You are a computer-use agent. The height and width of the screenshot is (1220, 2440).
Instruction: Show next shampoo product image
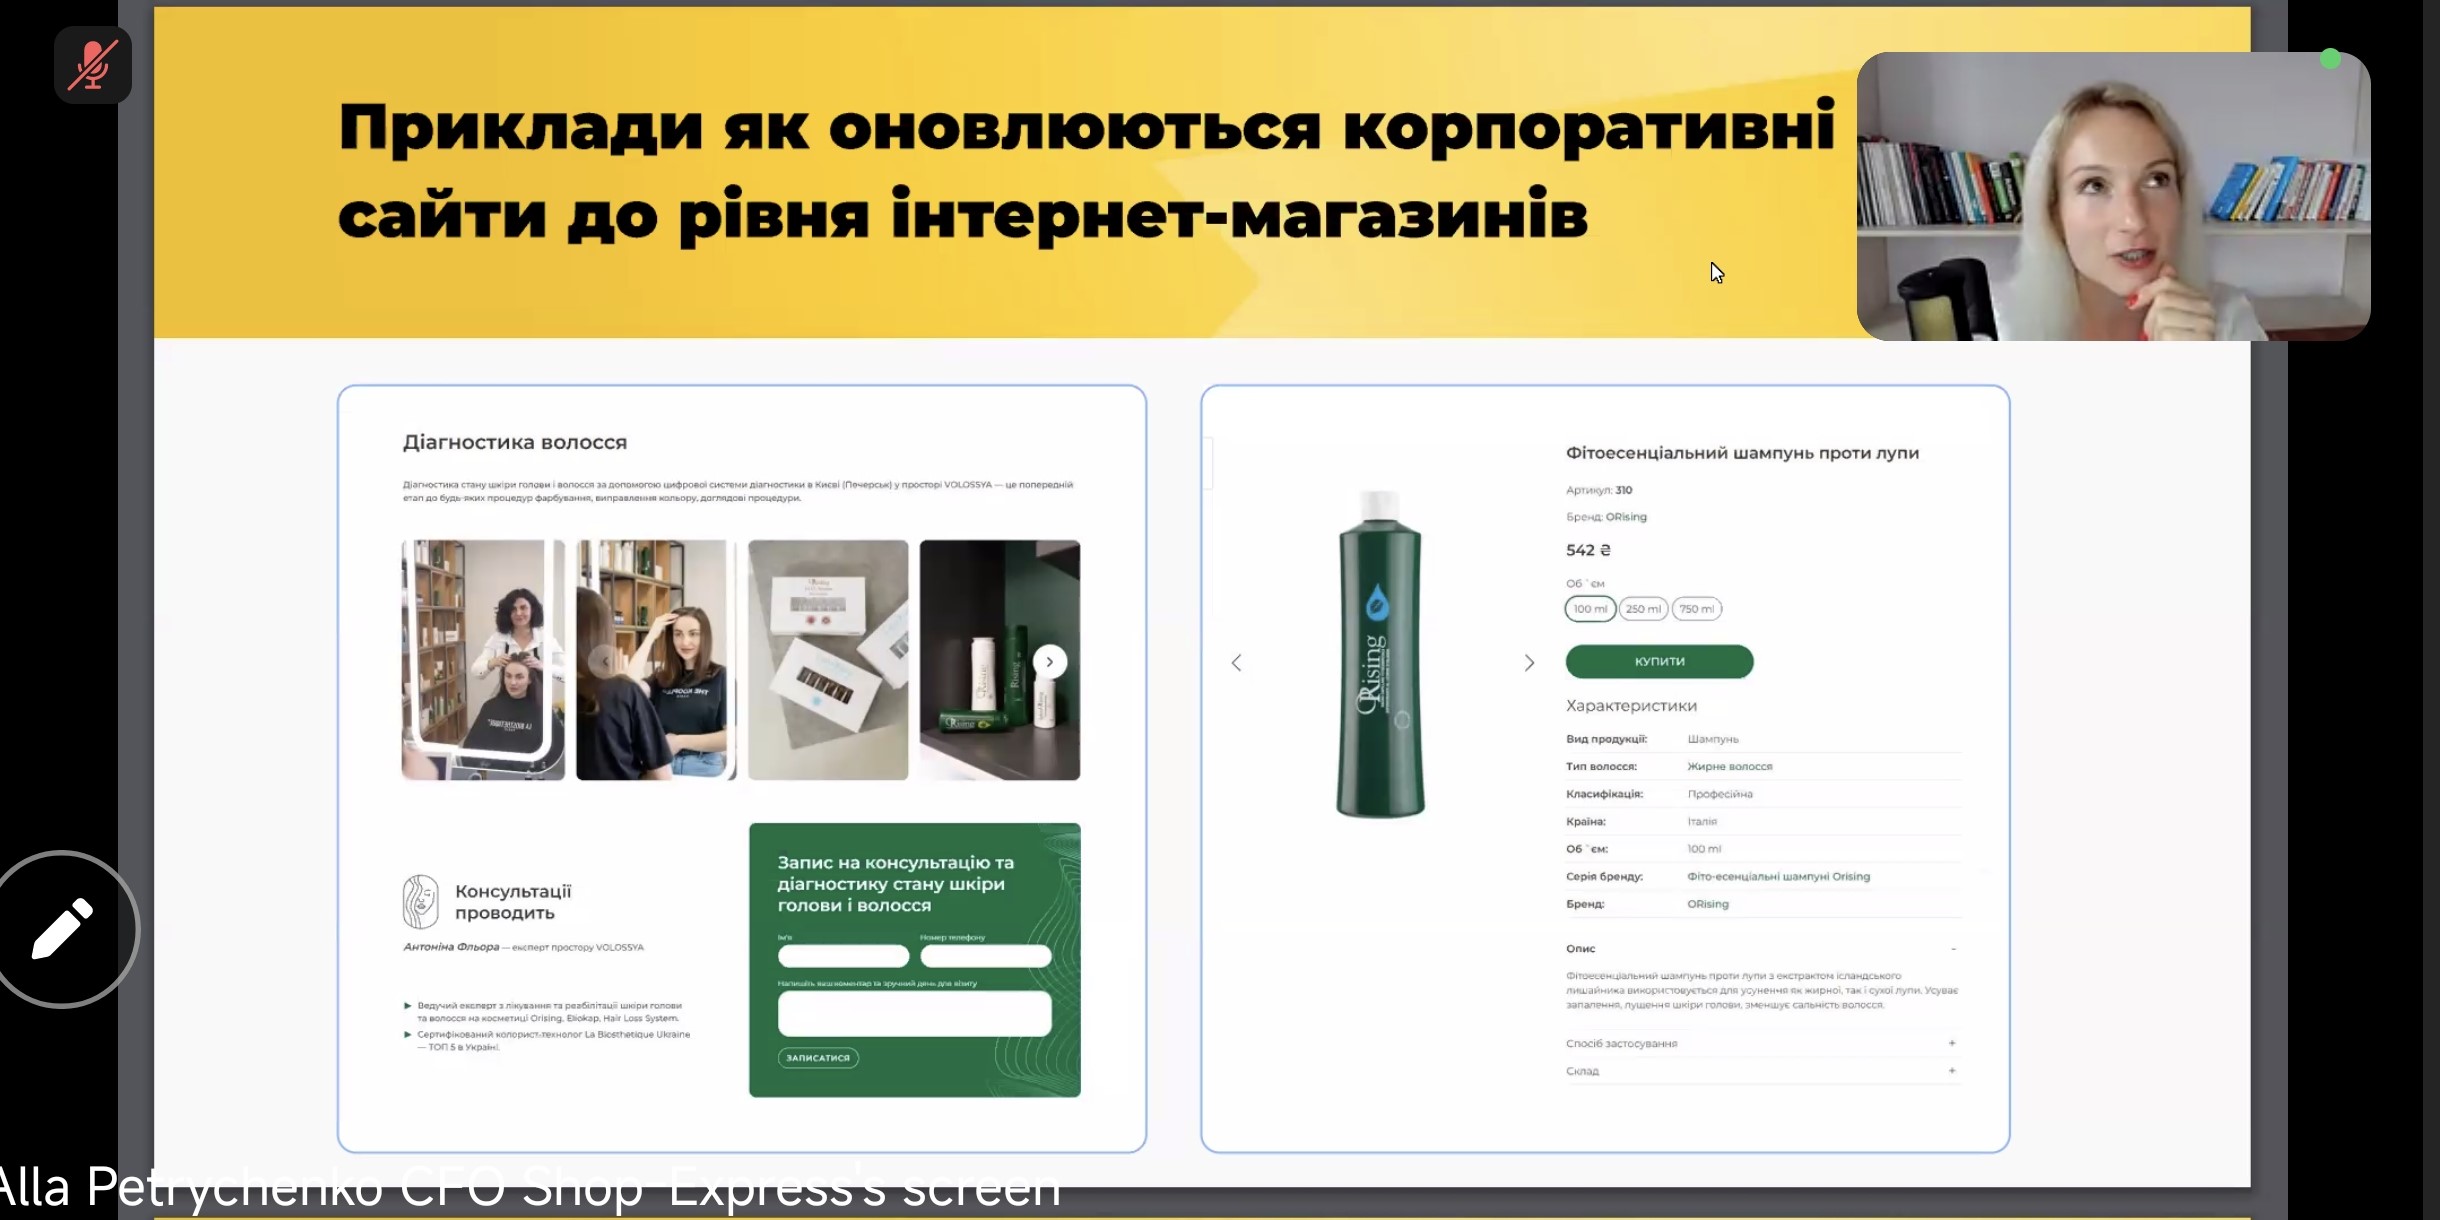(x=1528, y=663)
